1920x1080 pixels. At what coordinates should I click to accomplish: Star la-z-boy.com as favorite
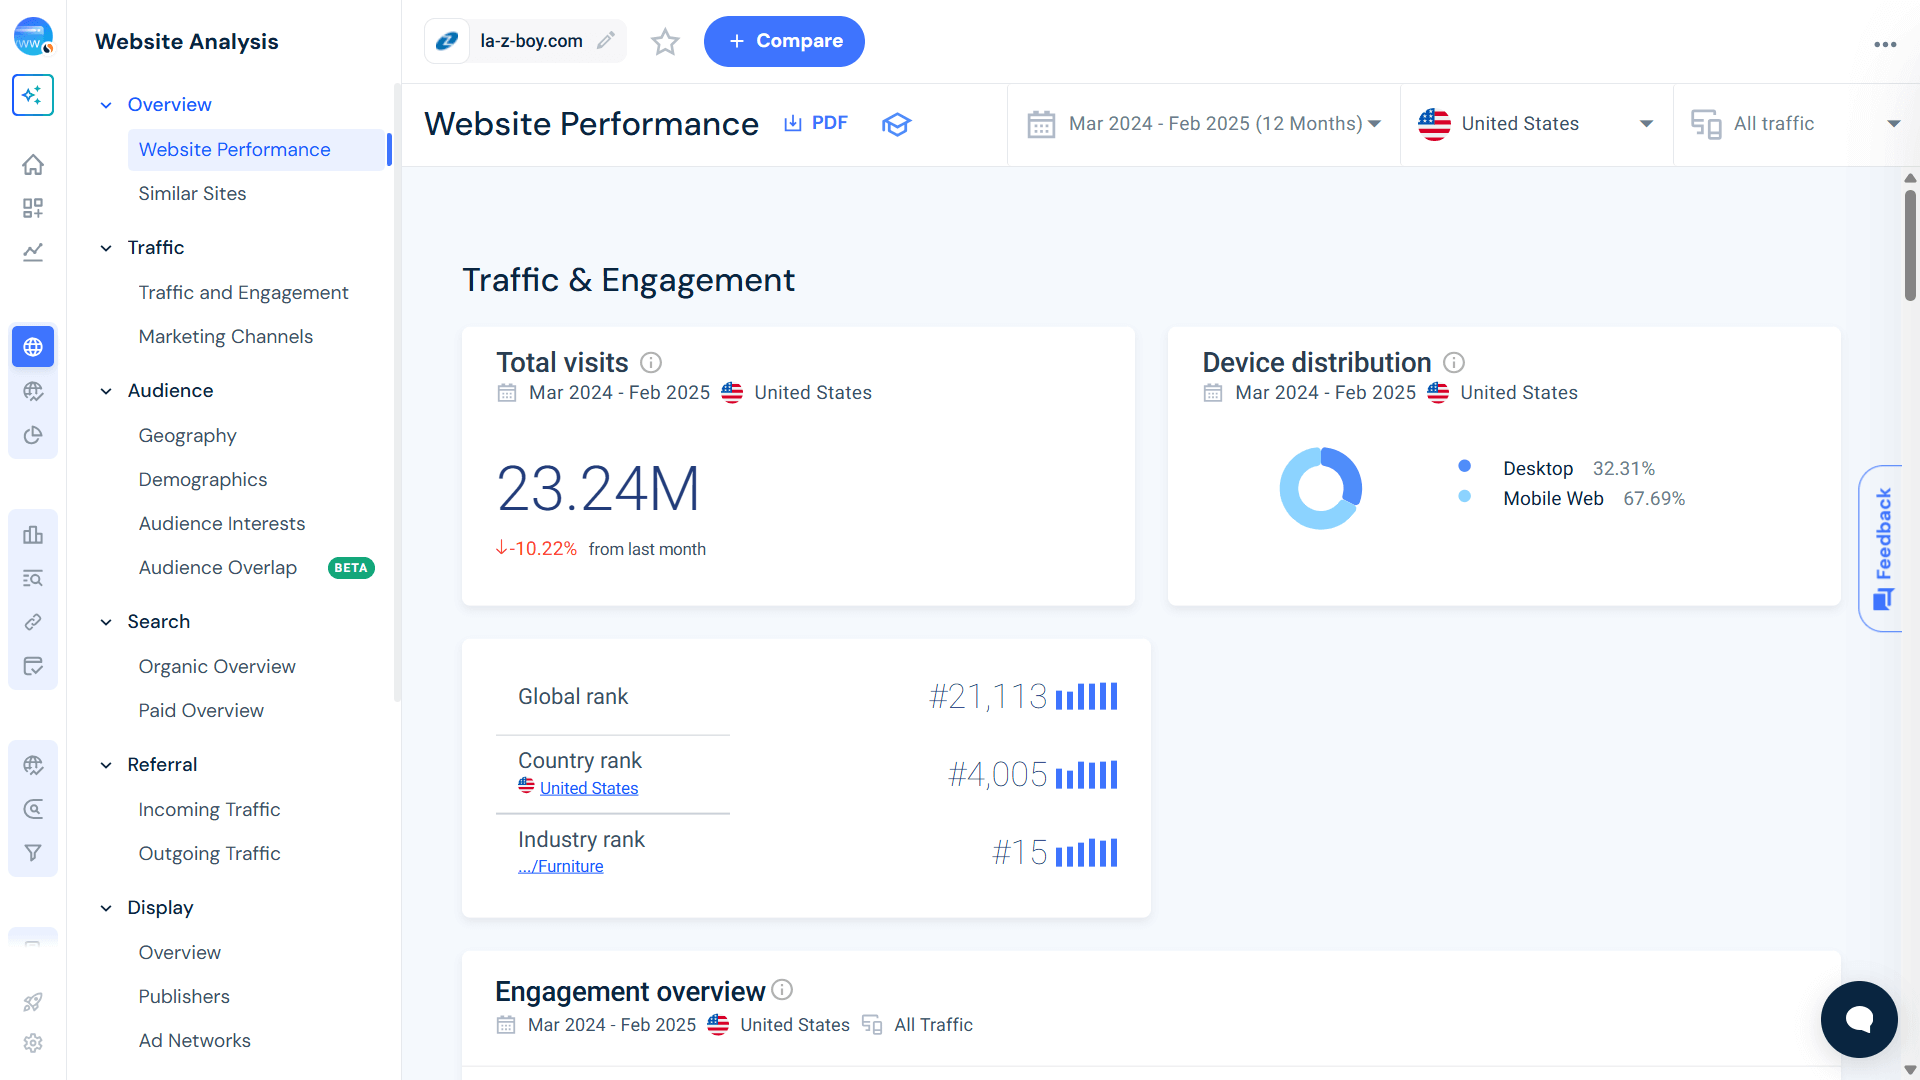[x=664, y=42]
